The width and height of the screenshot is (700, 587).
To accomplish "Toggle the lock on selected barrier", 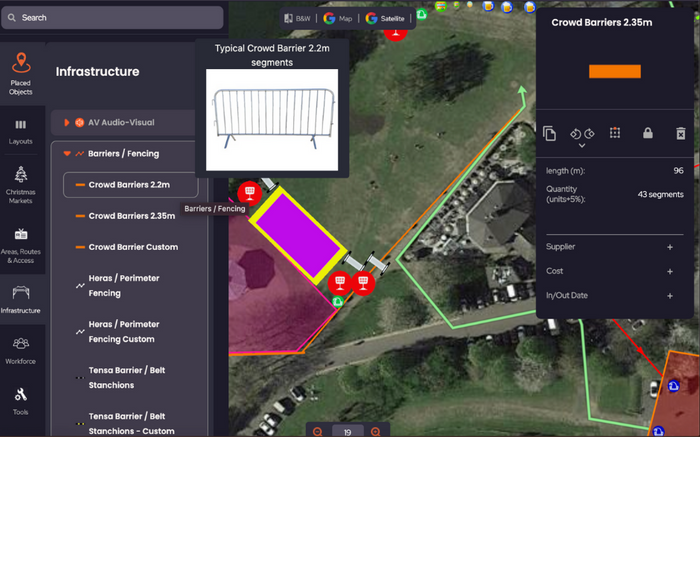I will pyautogui.click(x=648, y=133).
